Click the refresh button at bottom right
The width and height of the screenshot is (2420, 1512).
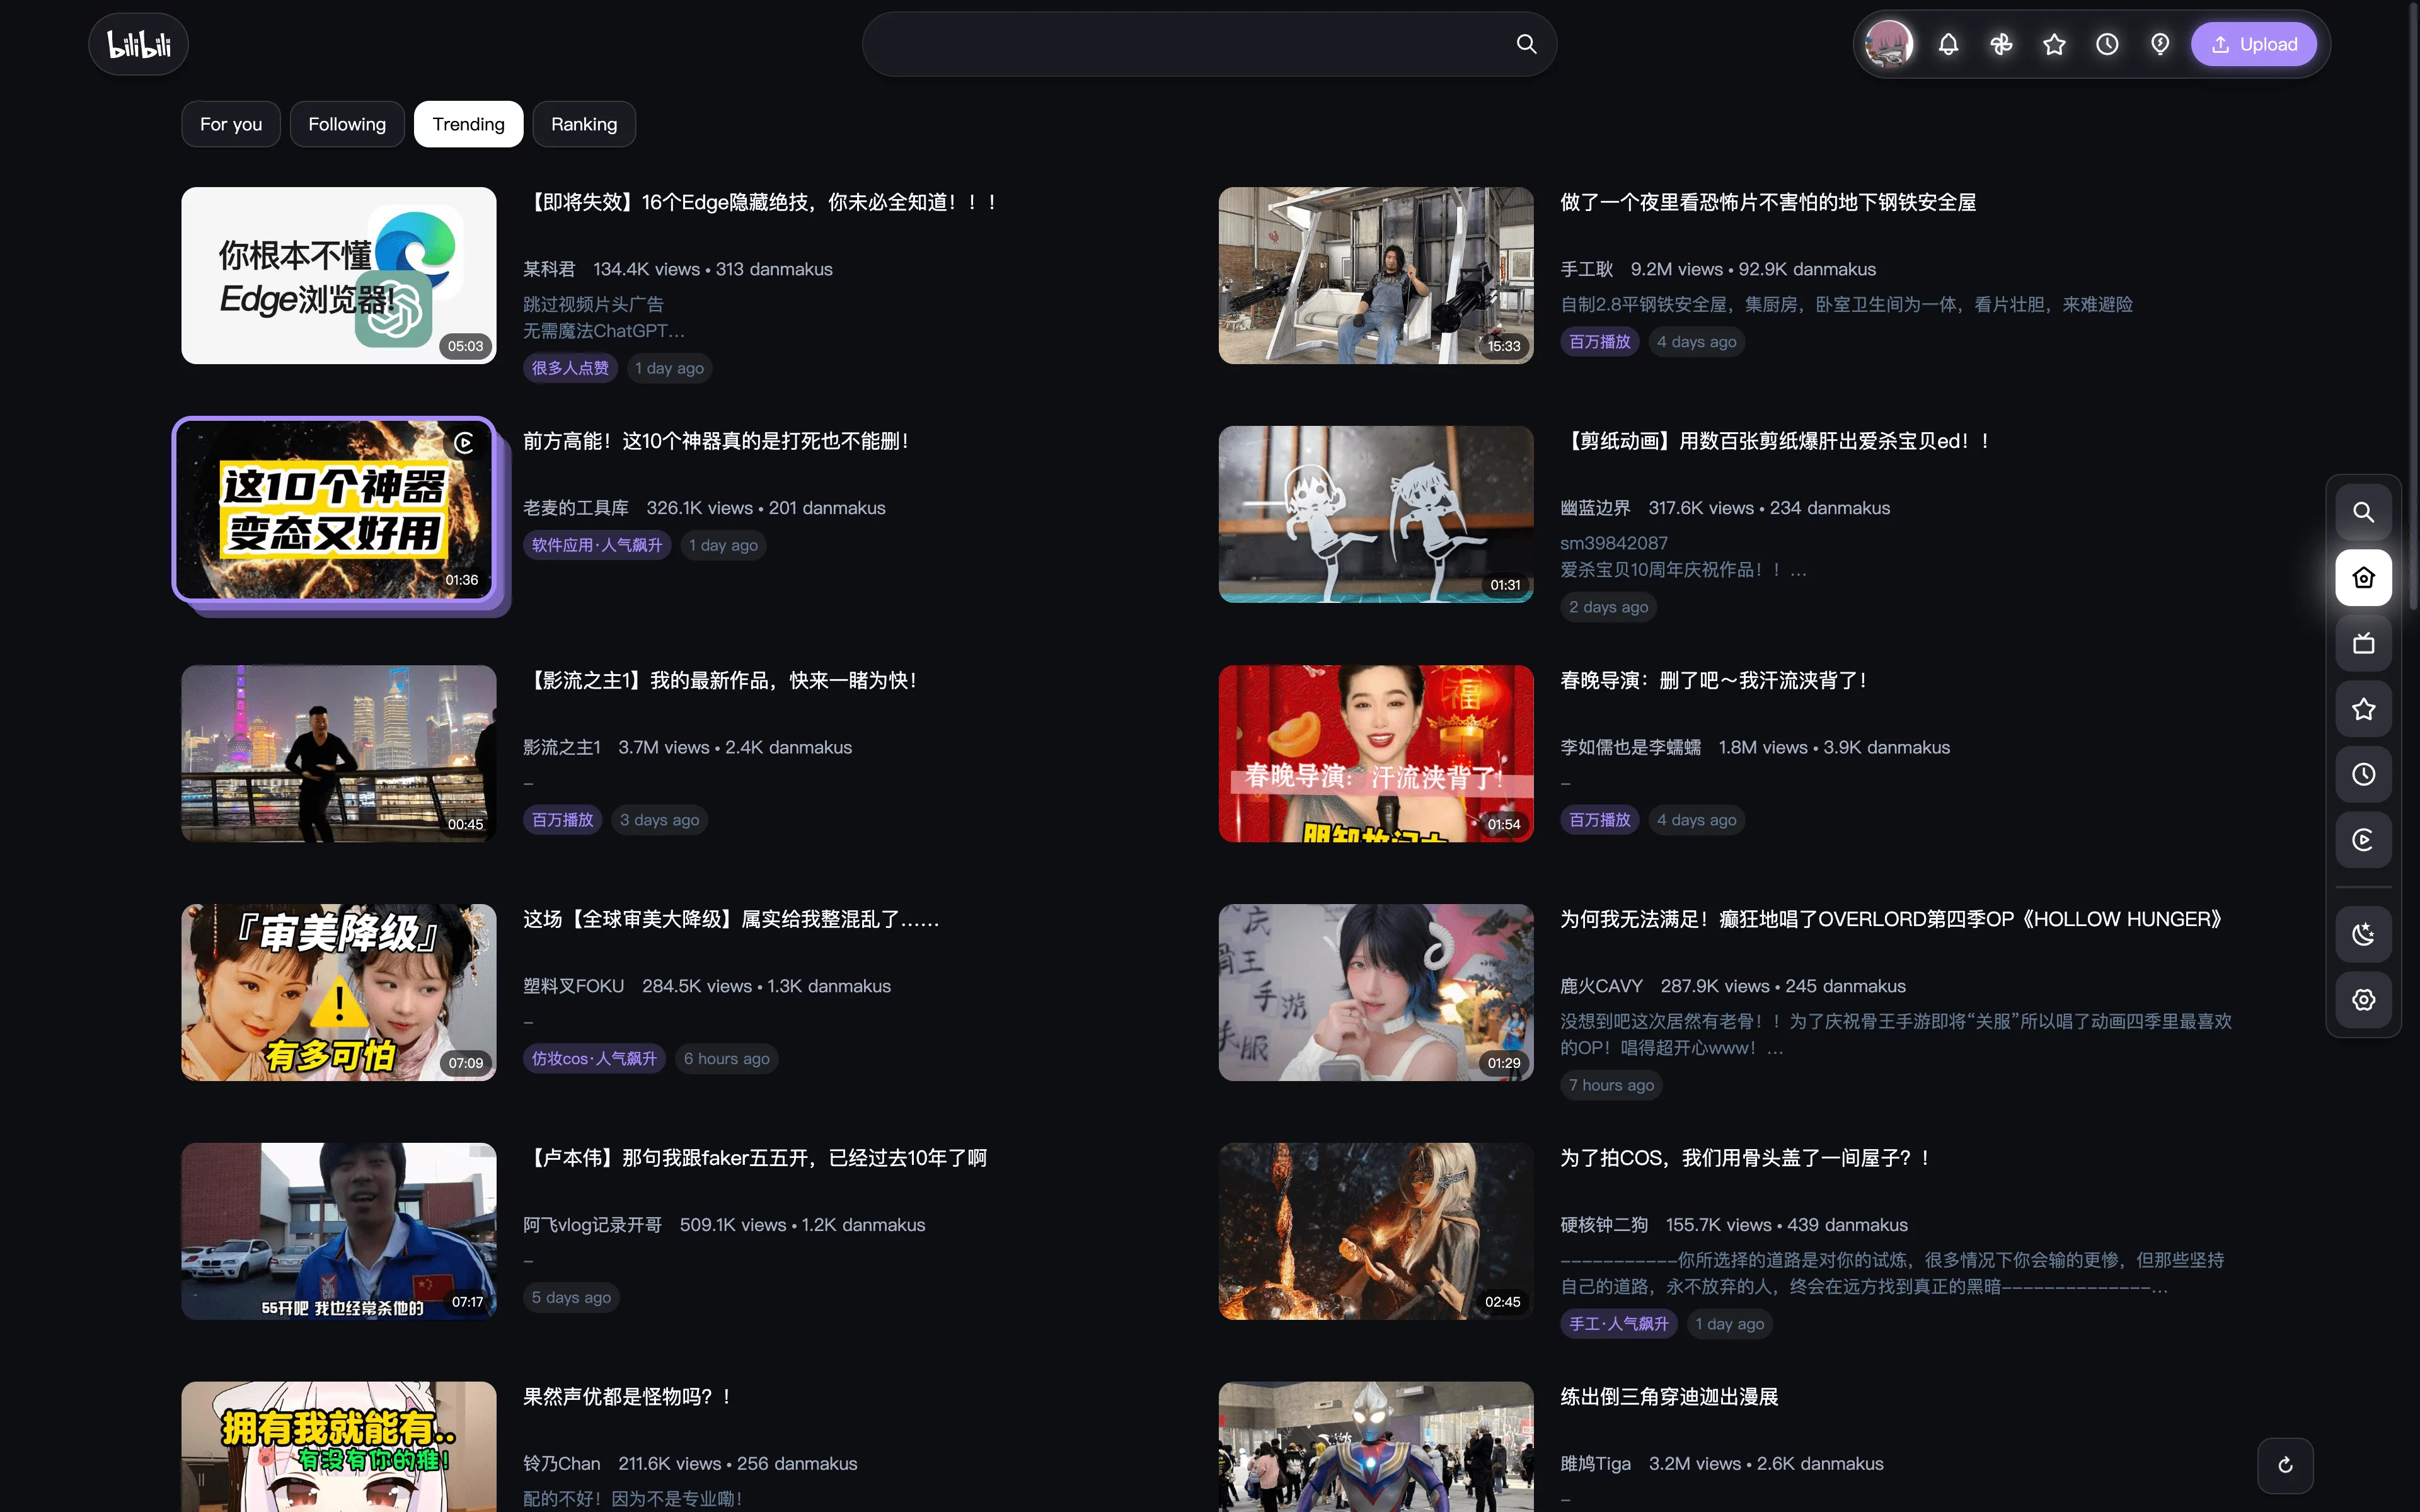[x=2285, y=1465]
